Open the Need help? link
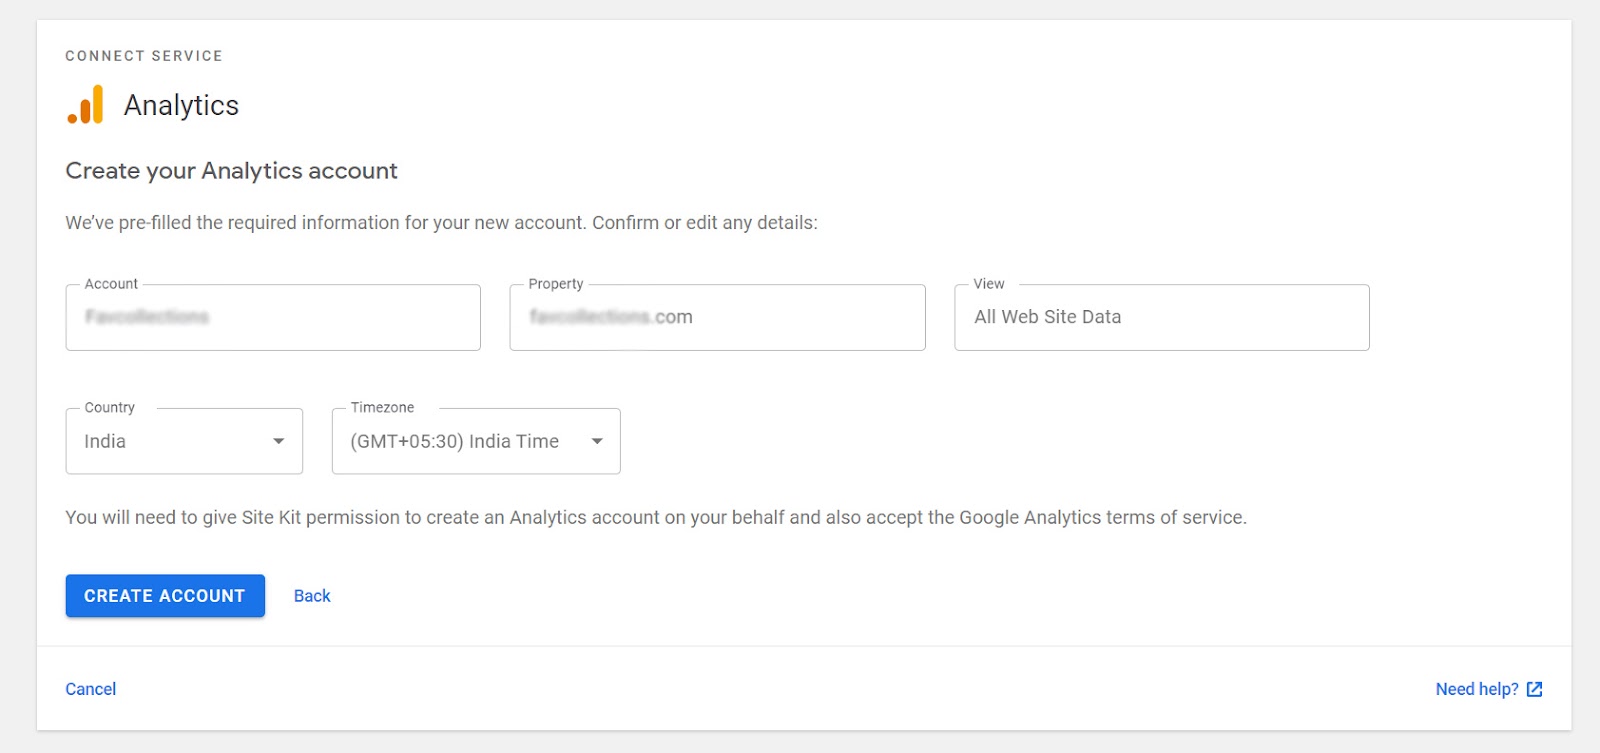 pyautogui.click(x=1476, y=689)
